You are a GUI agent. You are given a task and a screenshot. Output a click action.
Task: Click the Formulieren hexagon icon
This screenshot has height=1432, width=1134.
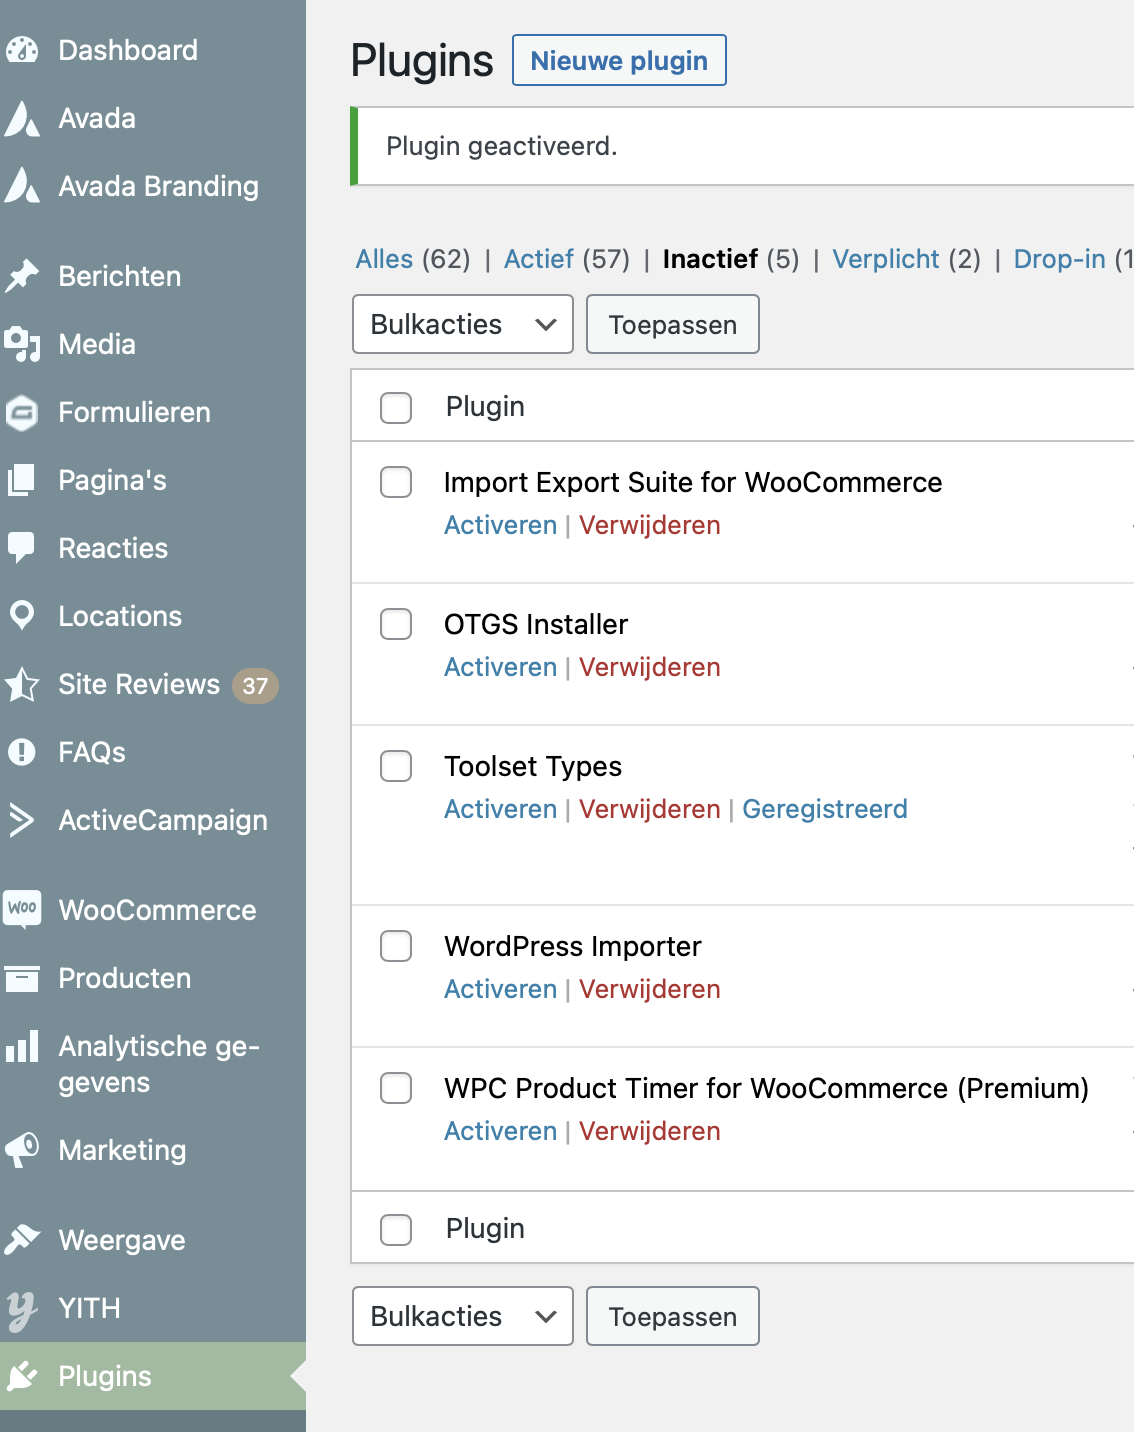(21, 412)
